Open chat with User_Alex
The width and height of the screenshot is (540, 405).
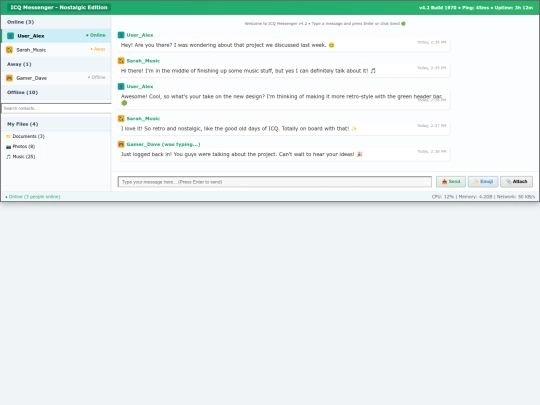click(x=56, y=36)
